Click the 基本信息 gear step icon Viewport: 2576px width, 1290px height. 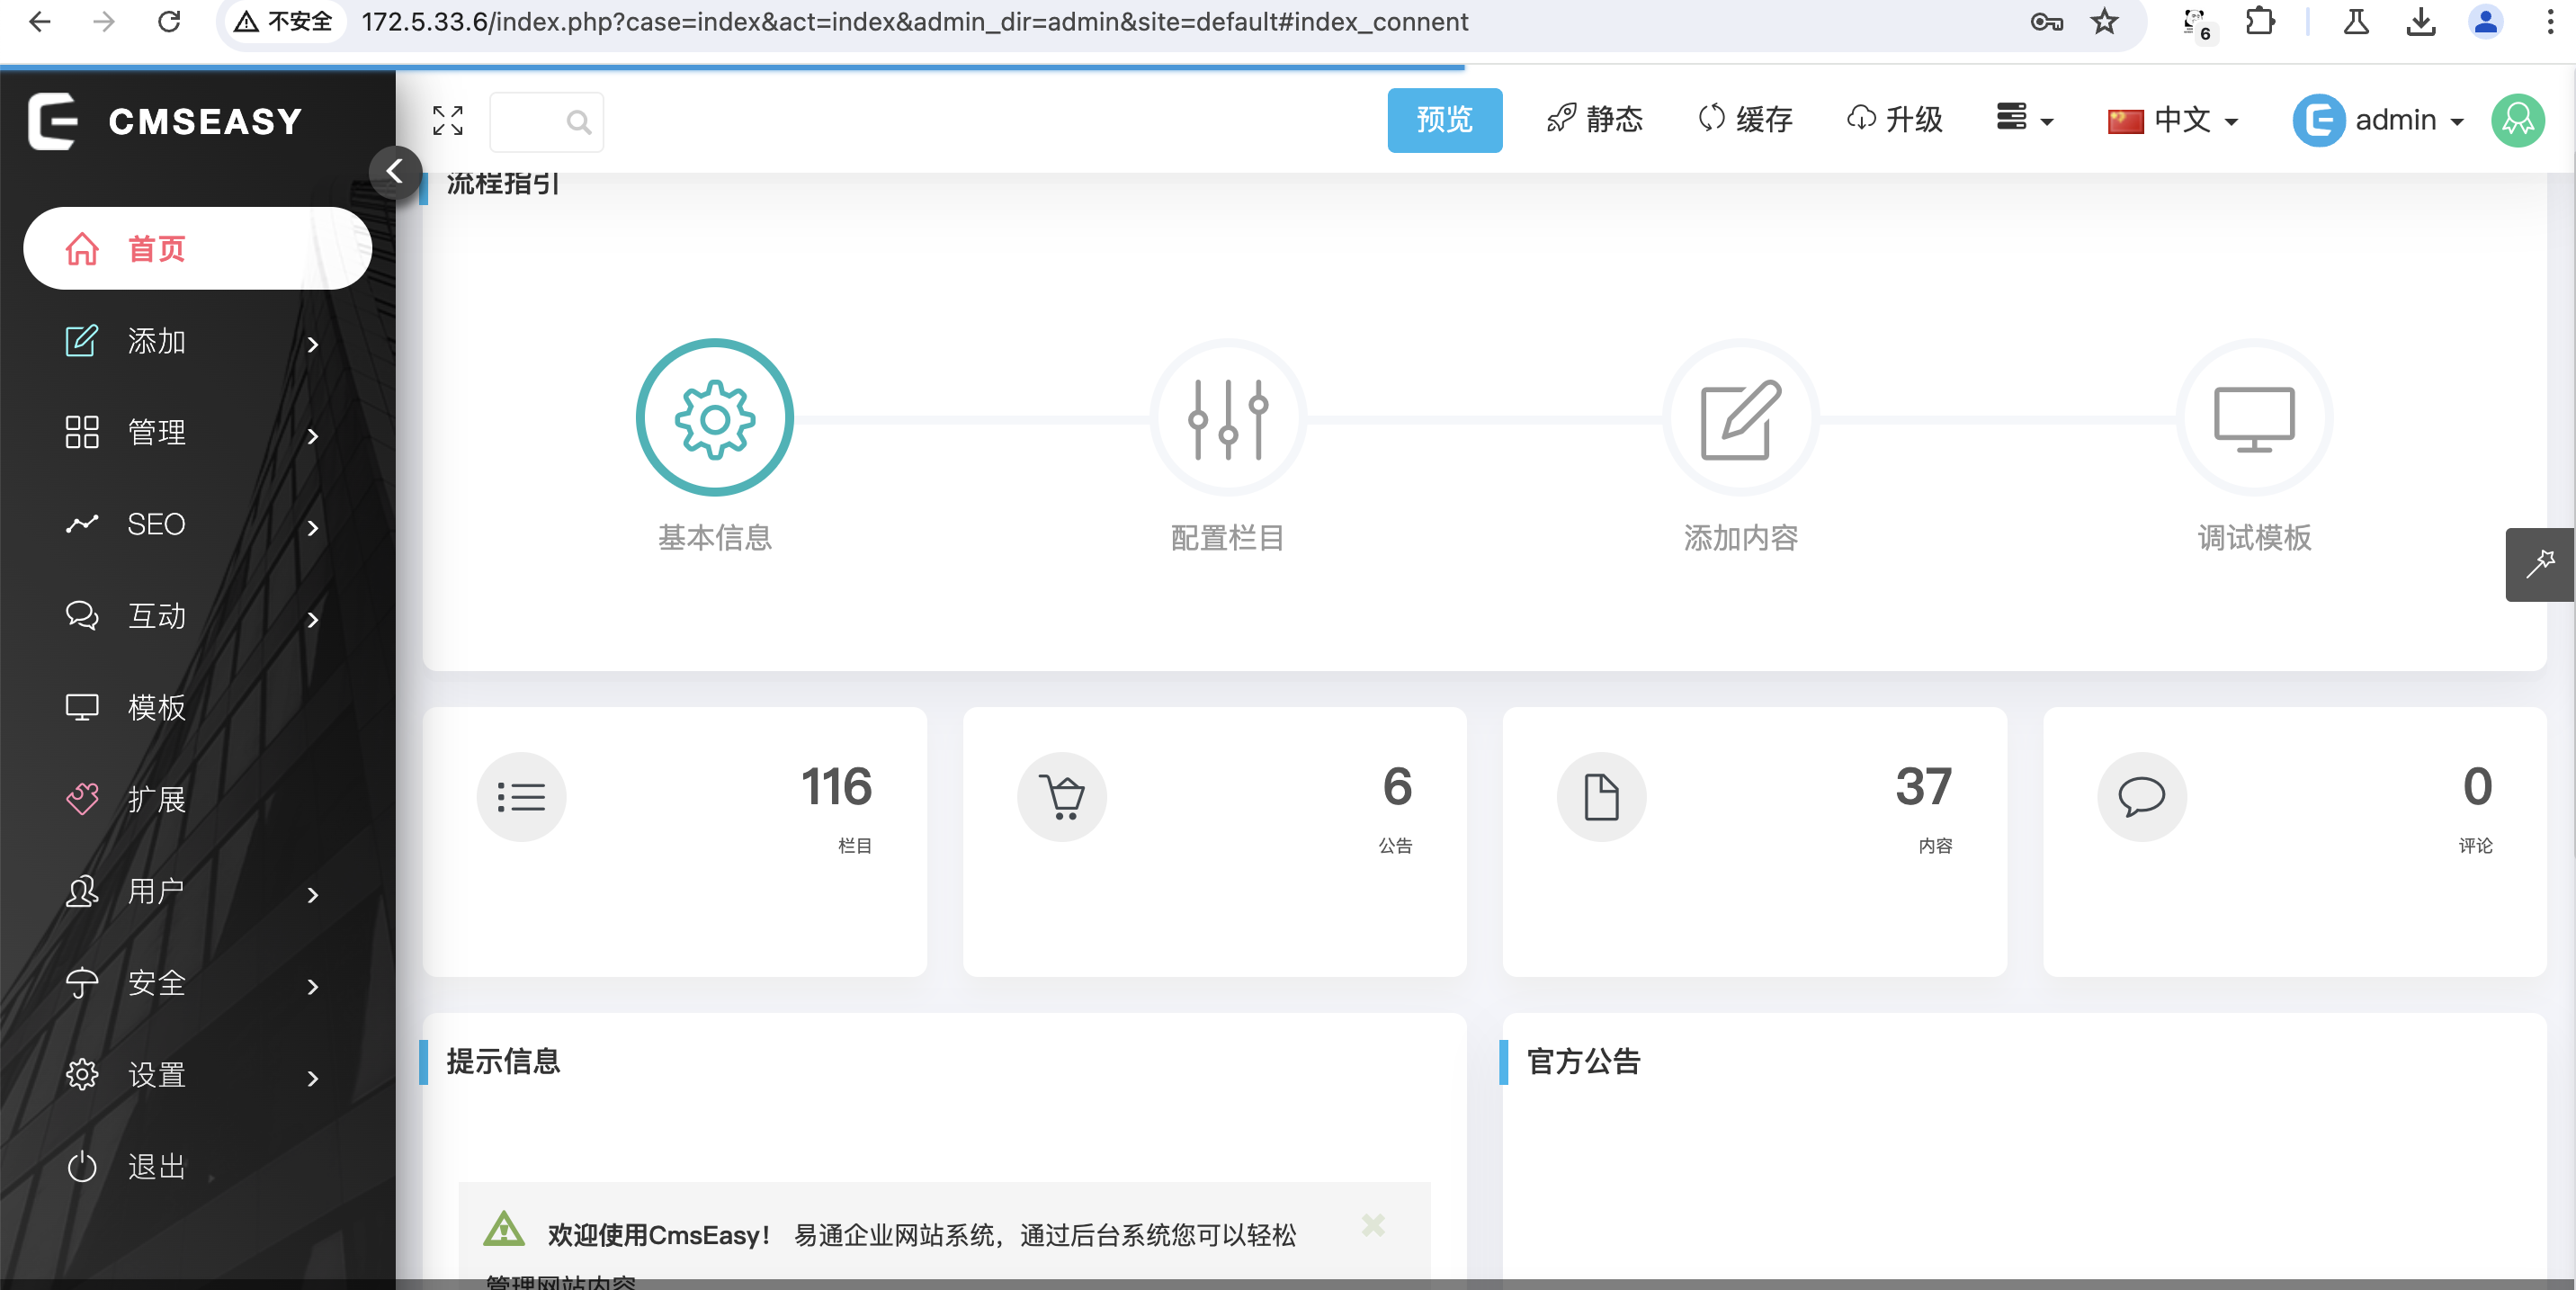tap(714, 418)
